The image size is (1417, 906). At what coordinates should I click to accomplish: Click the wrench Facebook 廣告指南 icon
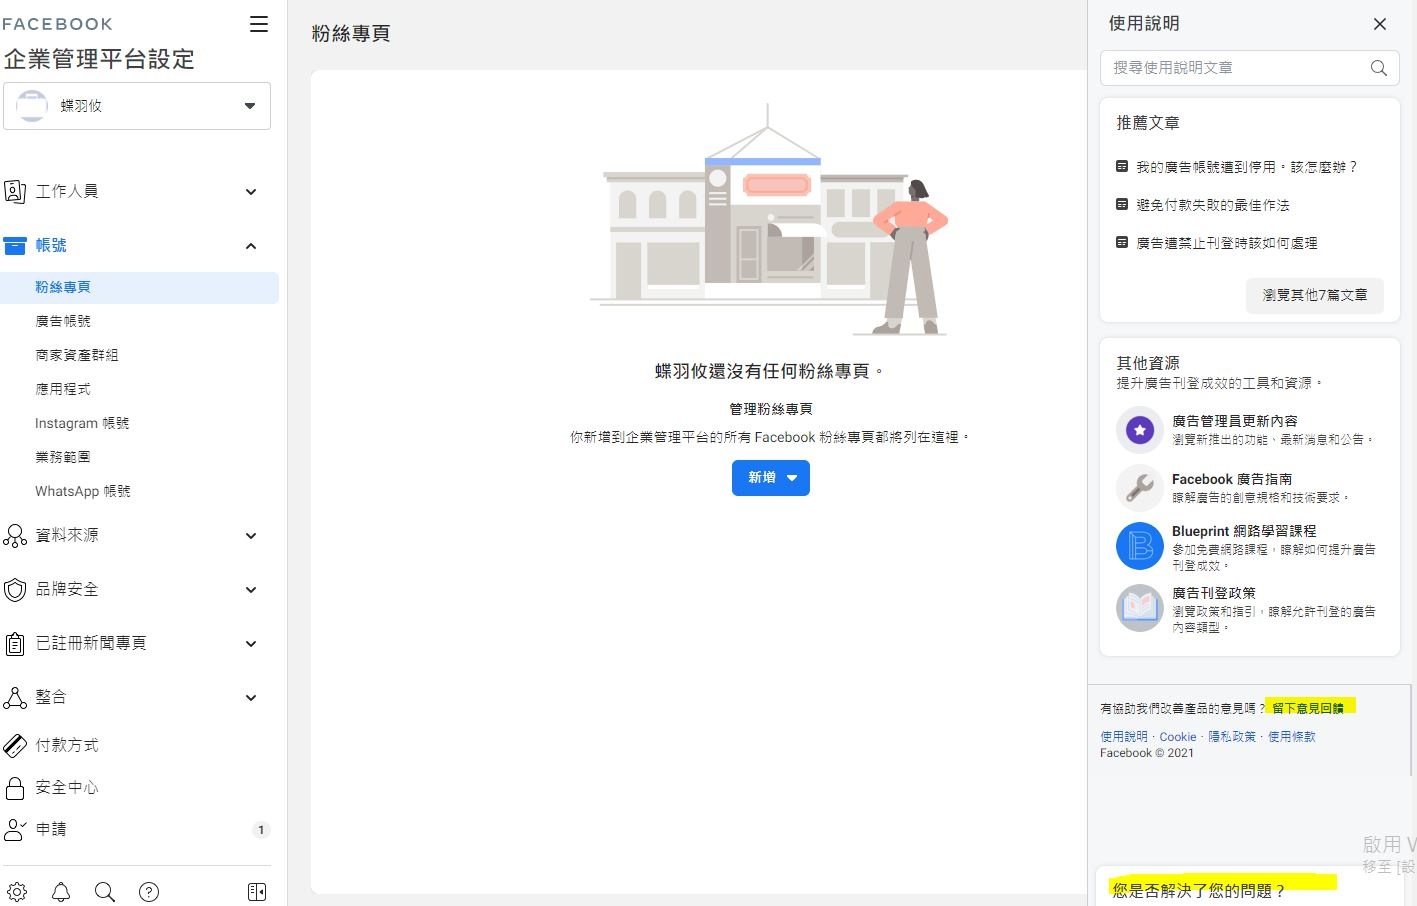point(1139,488)
